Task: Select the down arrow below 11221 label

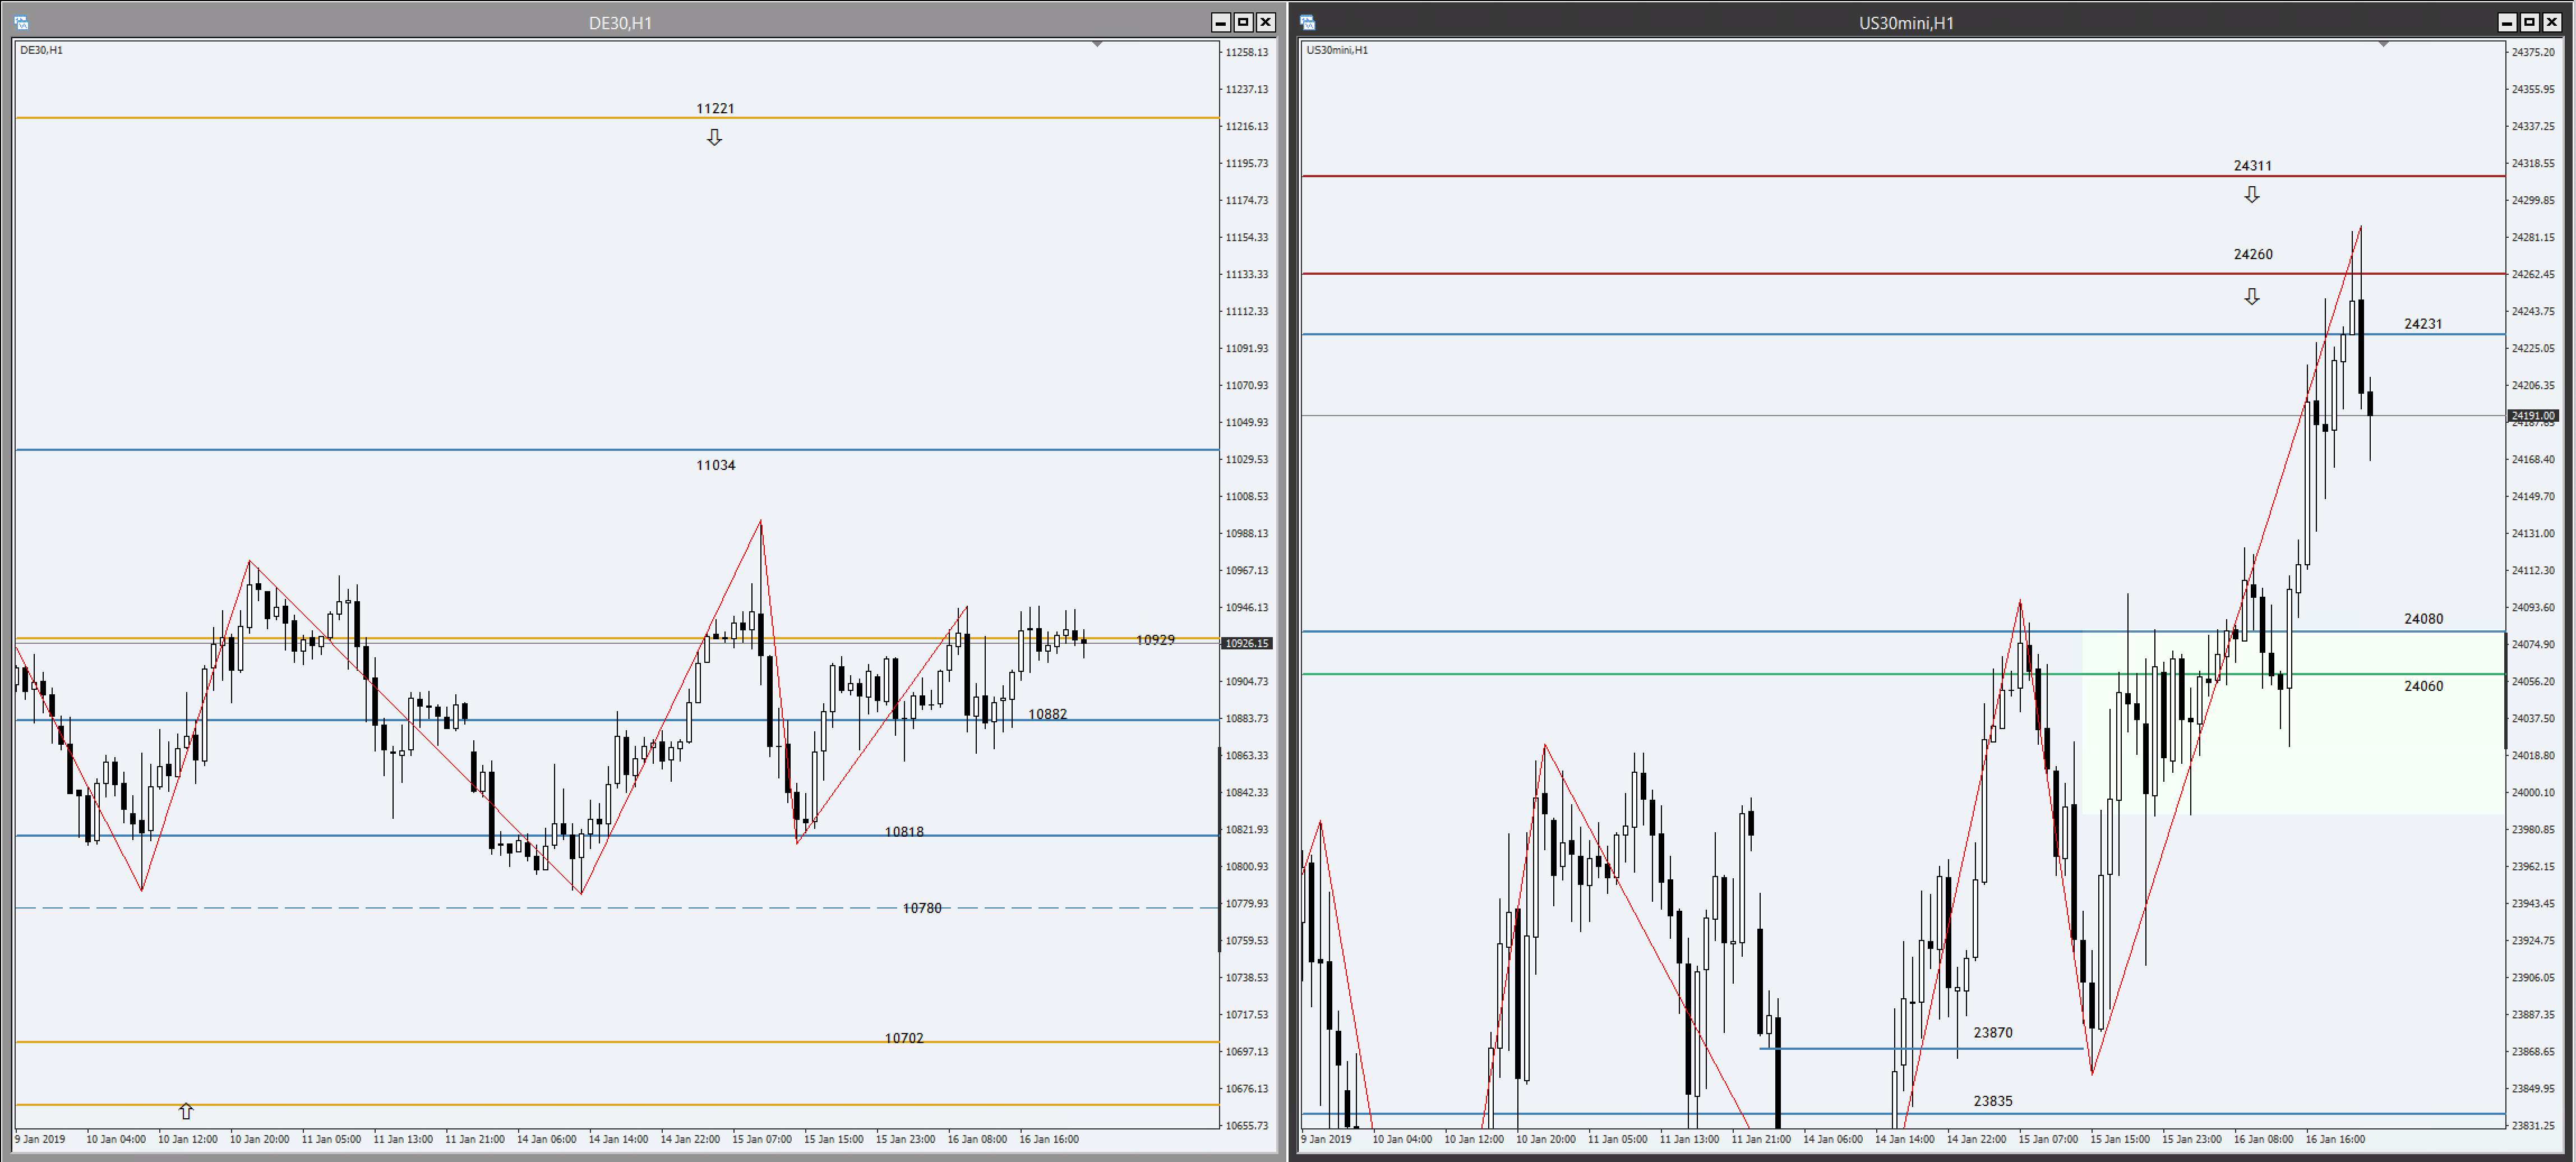Action: [714, 137]
